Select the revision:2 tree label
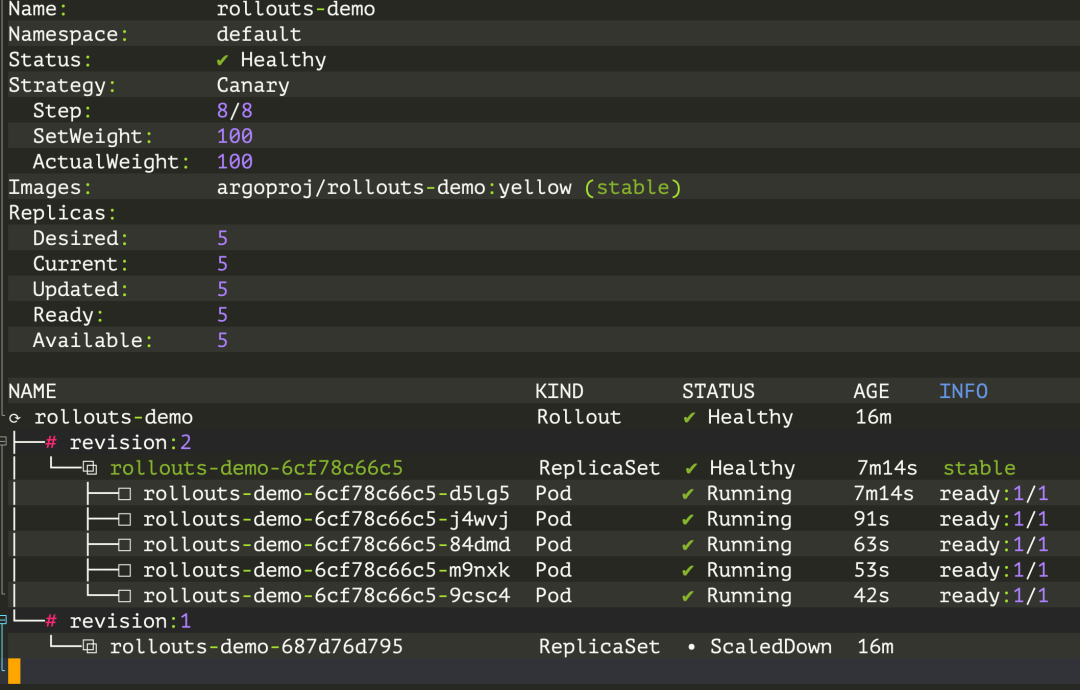The height and width of the screenshot is (690, 1080). coord(130,442)
